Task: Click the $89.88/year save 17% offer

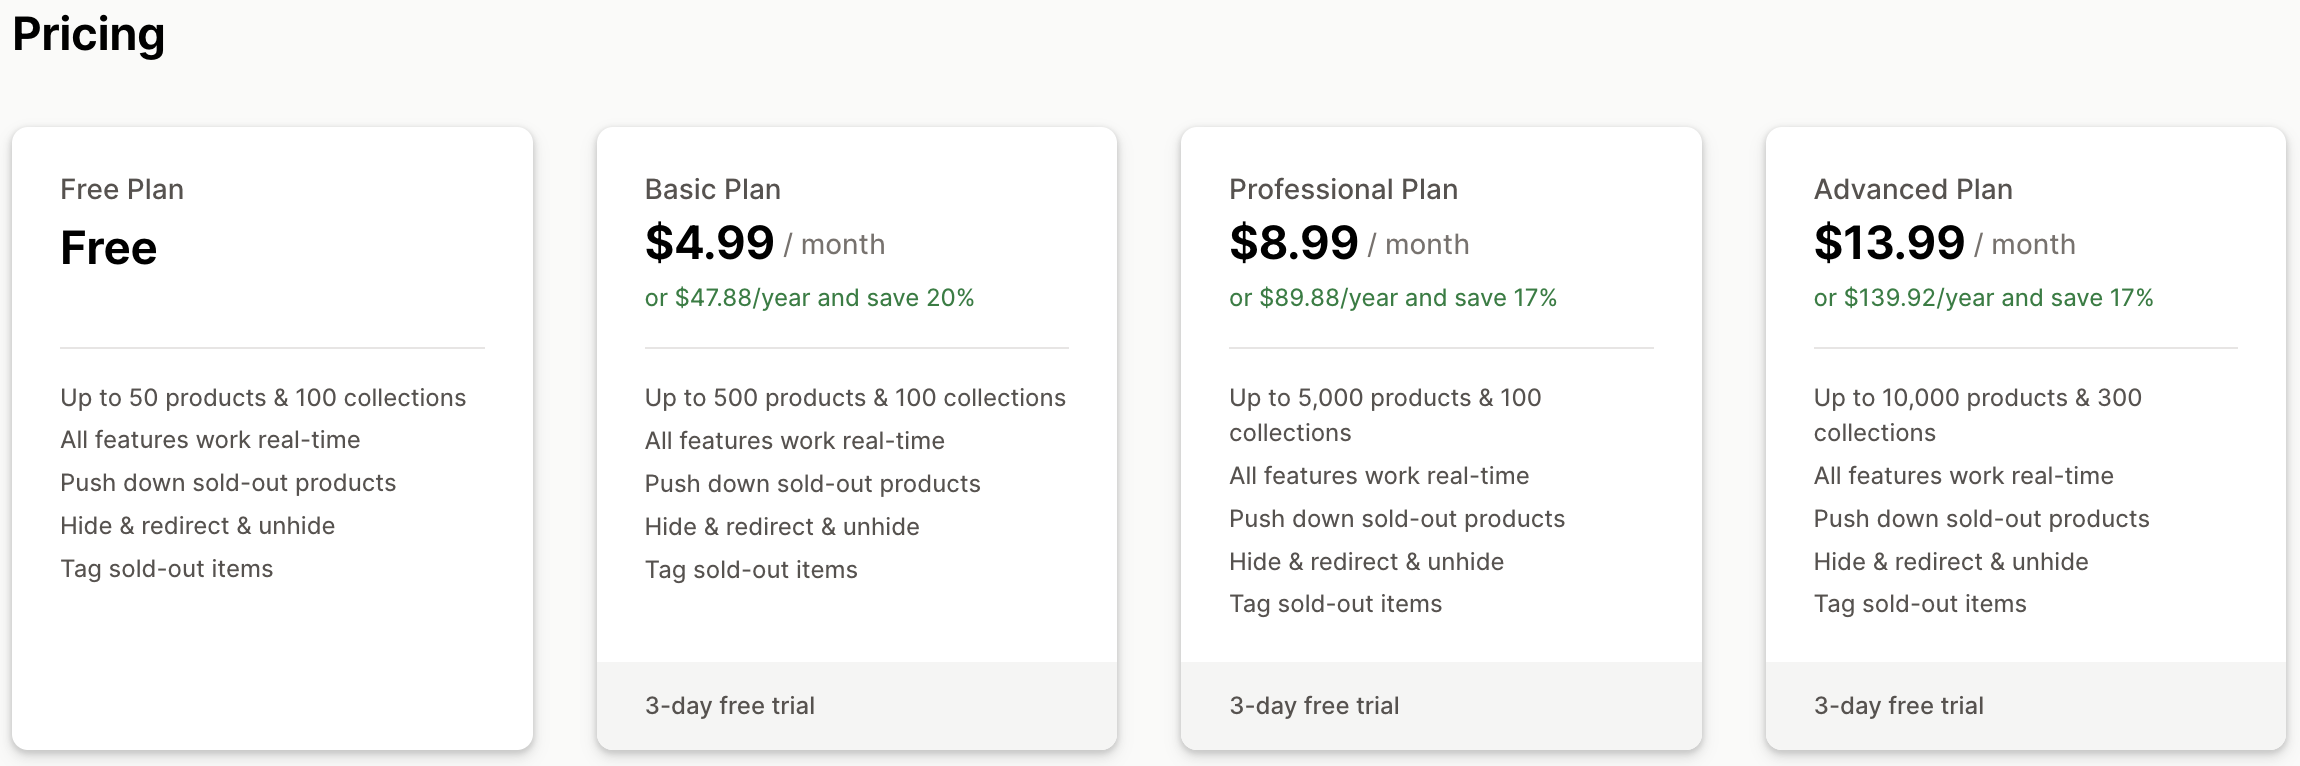Action: pyautogui.click(x=1393, y=298)
